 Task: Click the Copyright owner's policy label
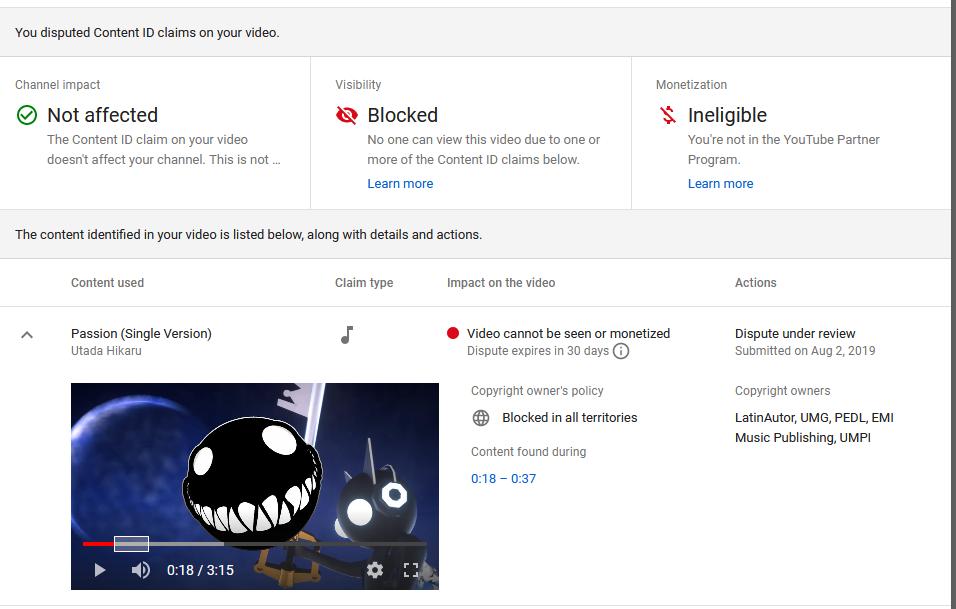click(x=537, y=391)
